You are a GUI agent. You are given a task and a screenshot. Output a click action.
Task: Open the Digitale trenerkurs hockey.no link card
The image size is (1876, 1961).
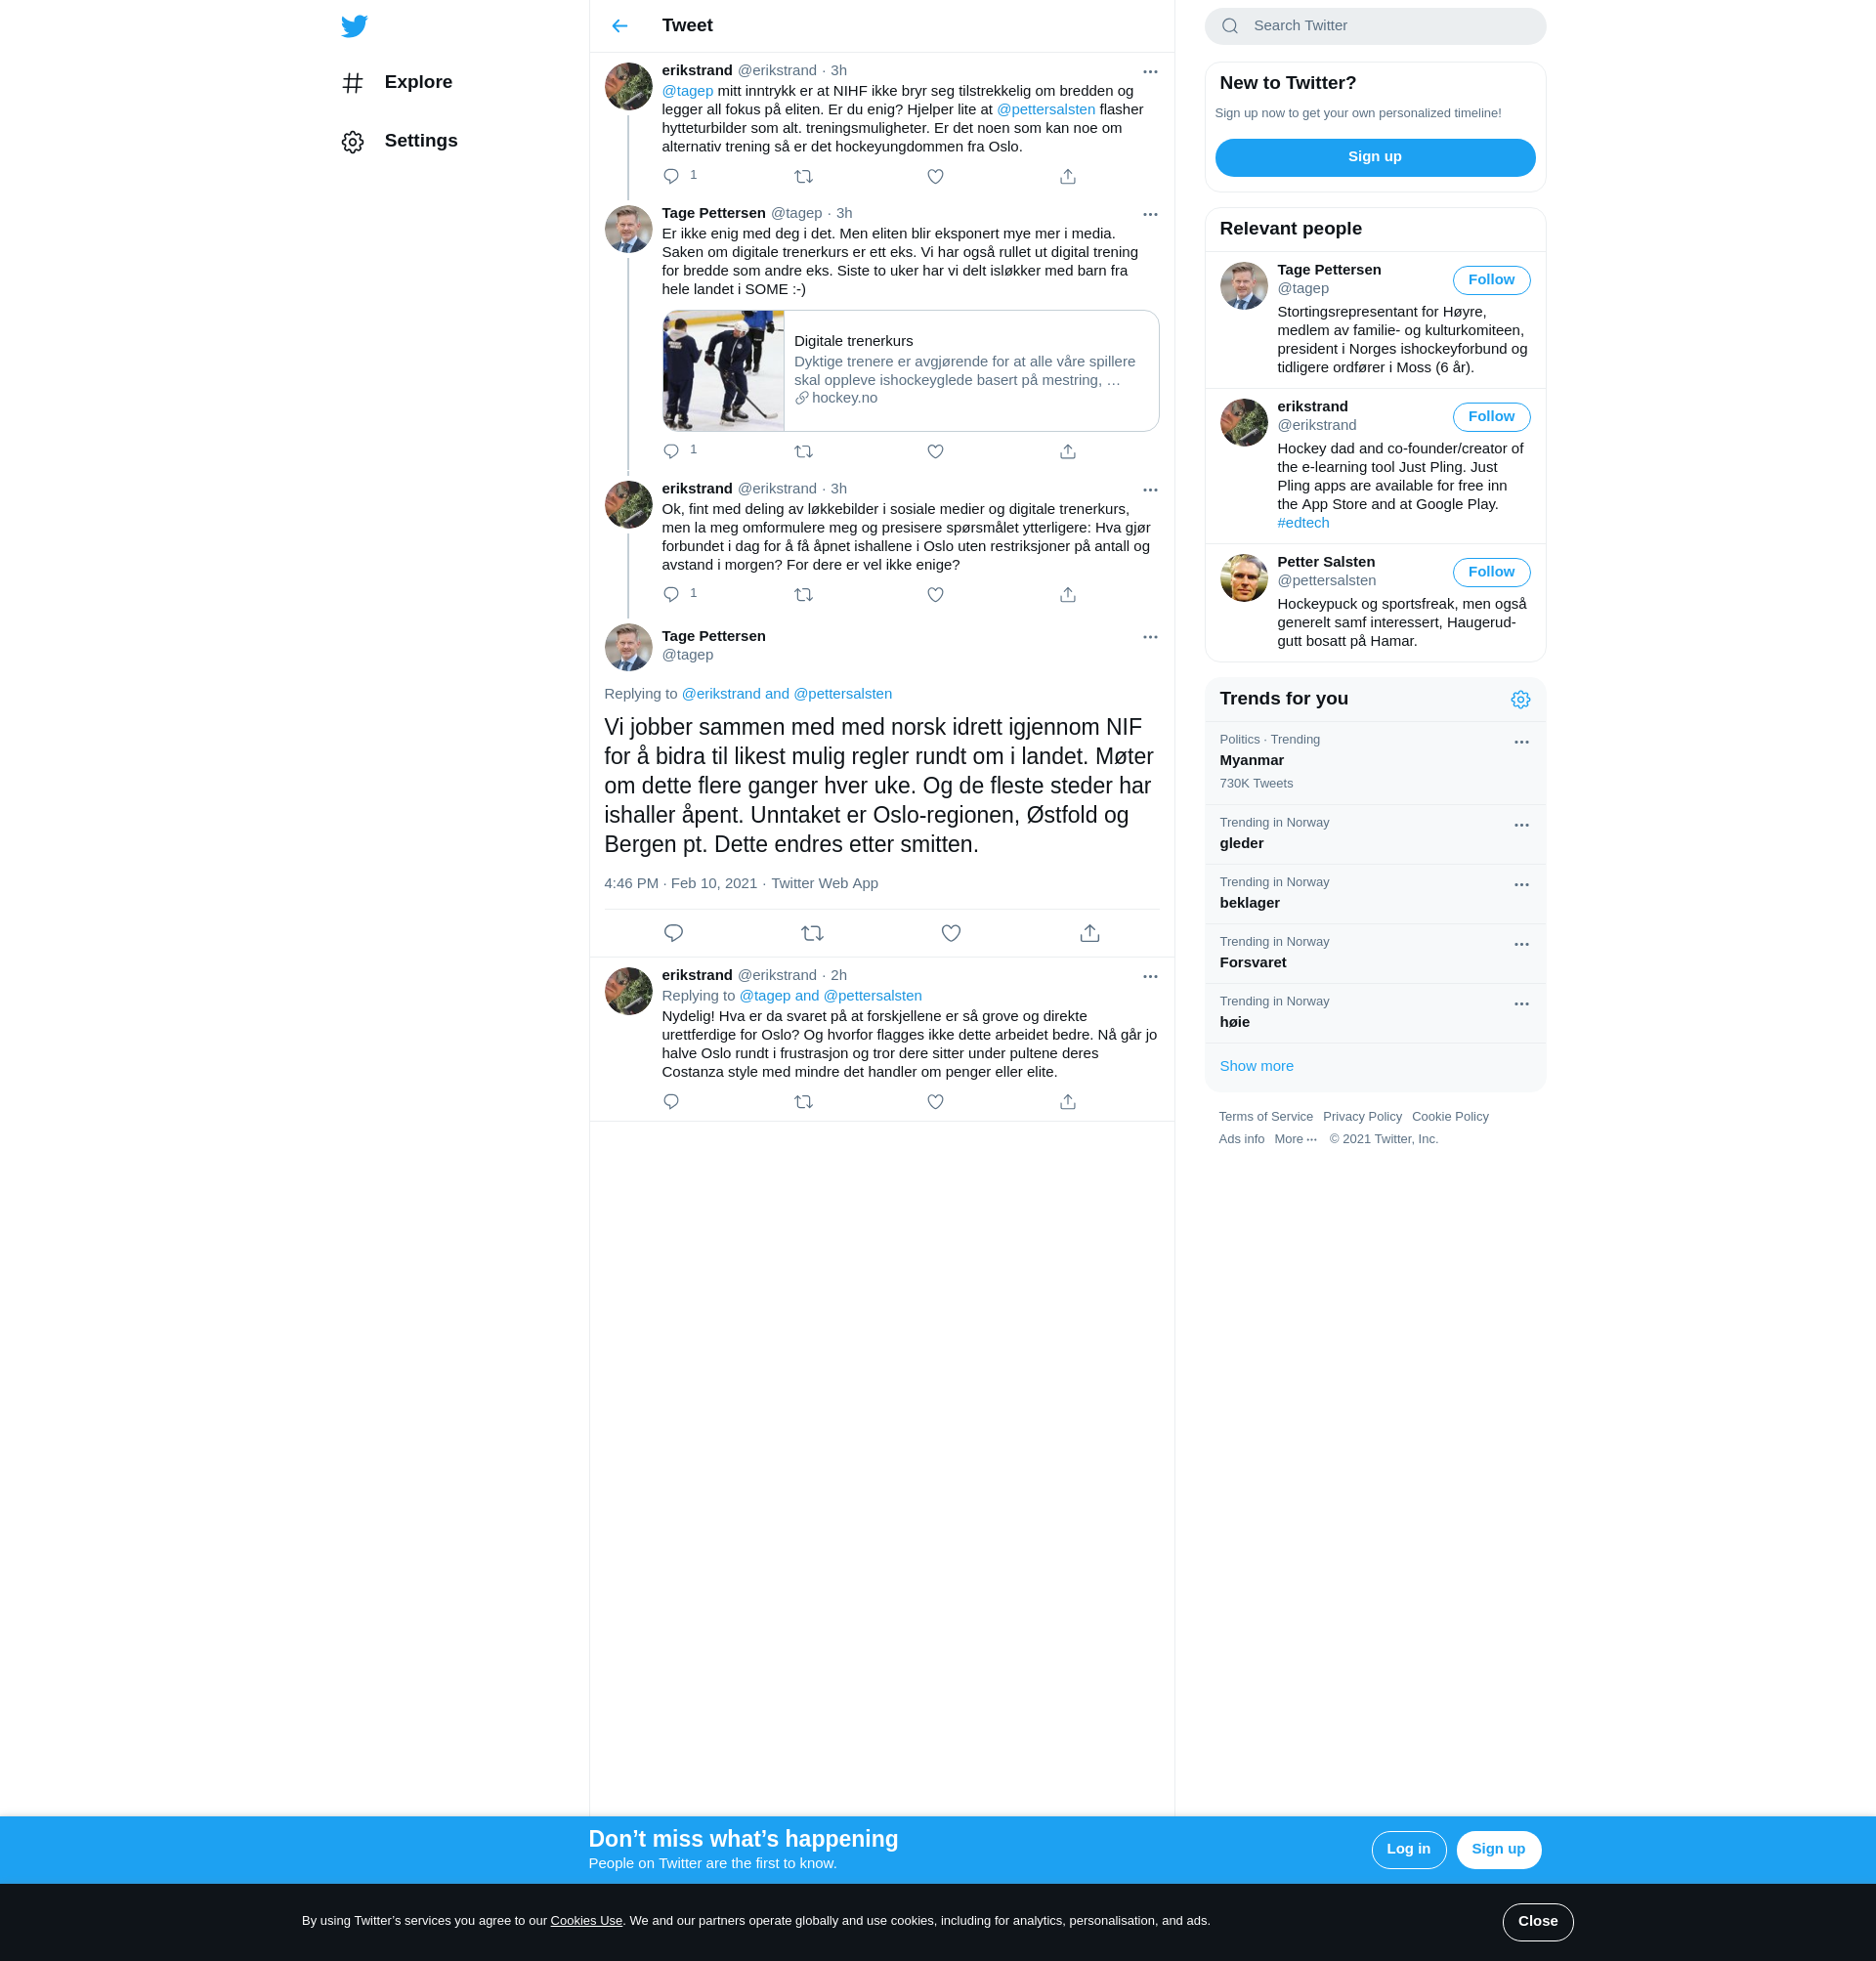tap(910, 371)
